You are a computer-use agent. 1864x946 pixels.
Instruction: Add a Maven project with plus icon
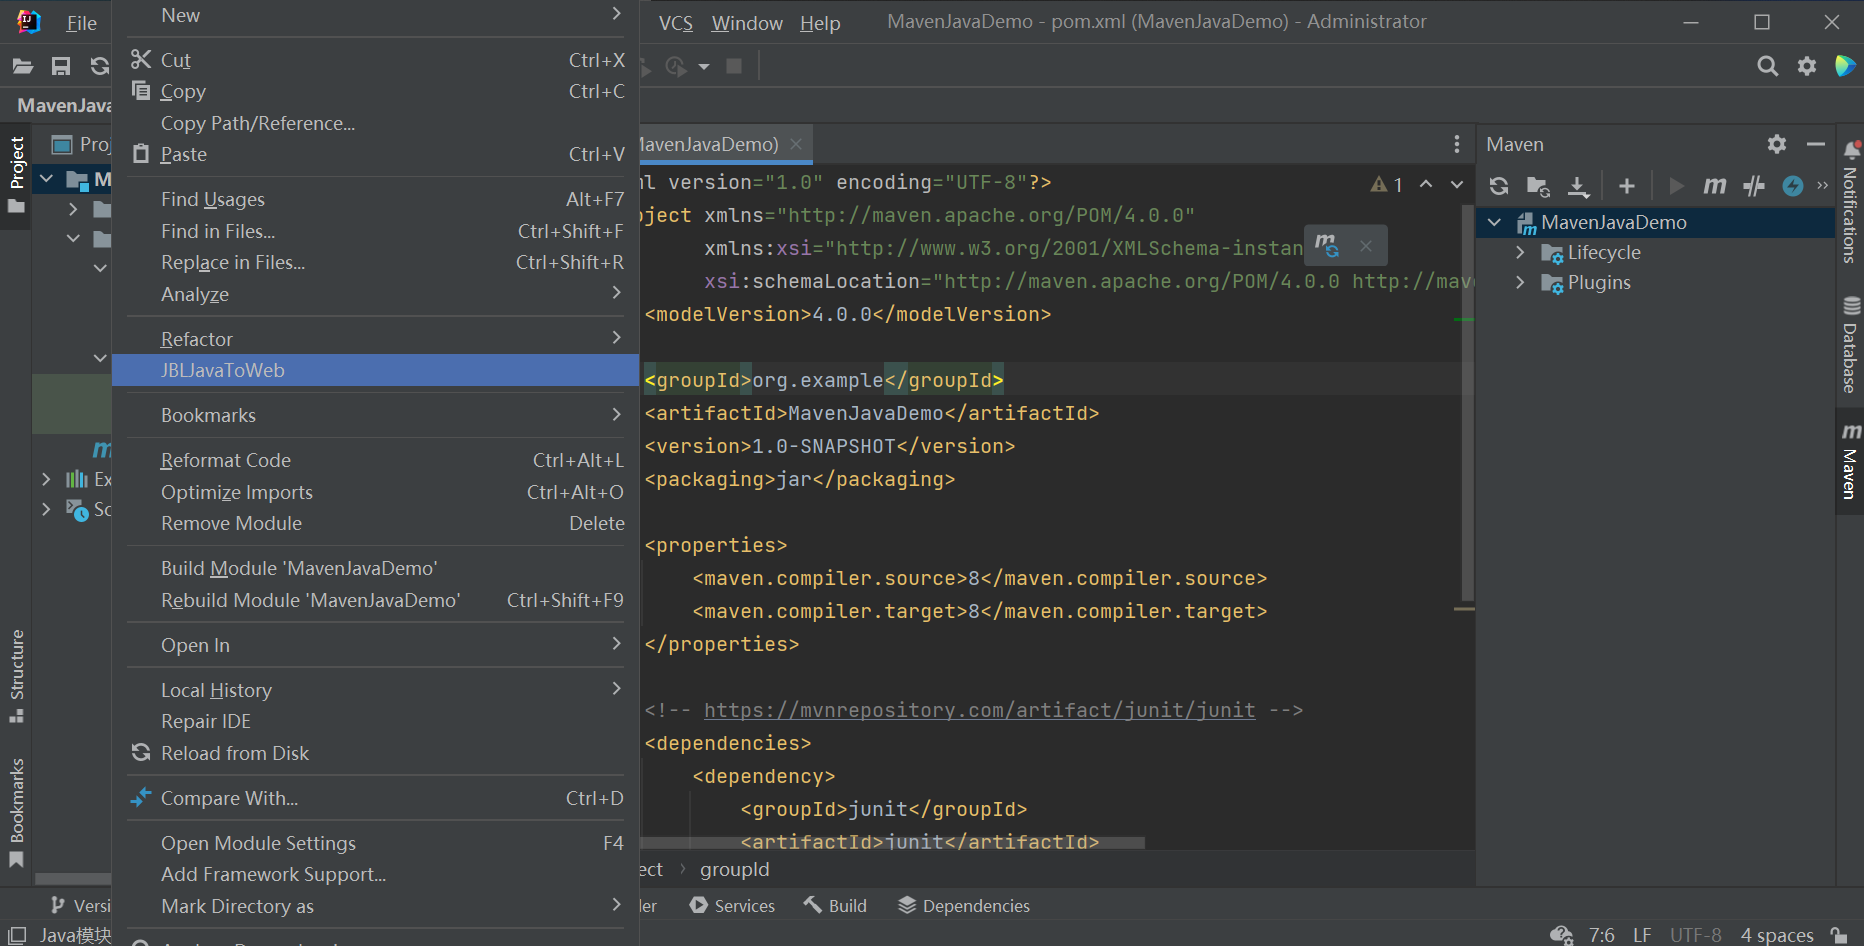pyautogui.click(x=1627, y=186)
